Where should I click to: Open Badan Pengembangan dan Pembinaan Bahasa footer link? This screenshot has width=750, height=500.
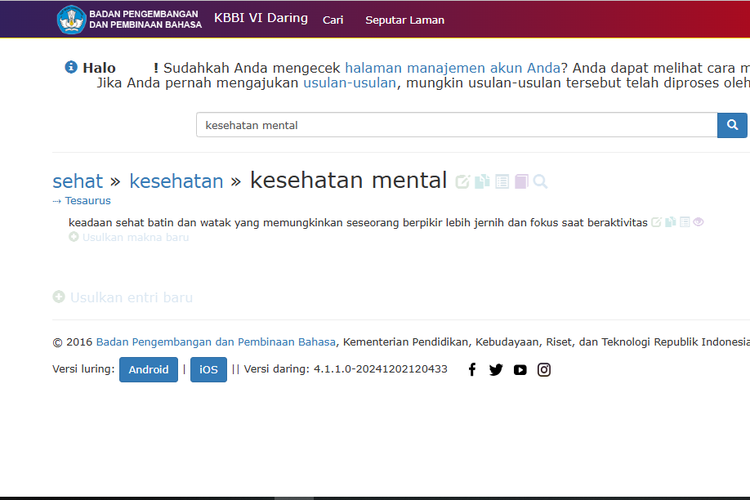(x=216, y=342)
